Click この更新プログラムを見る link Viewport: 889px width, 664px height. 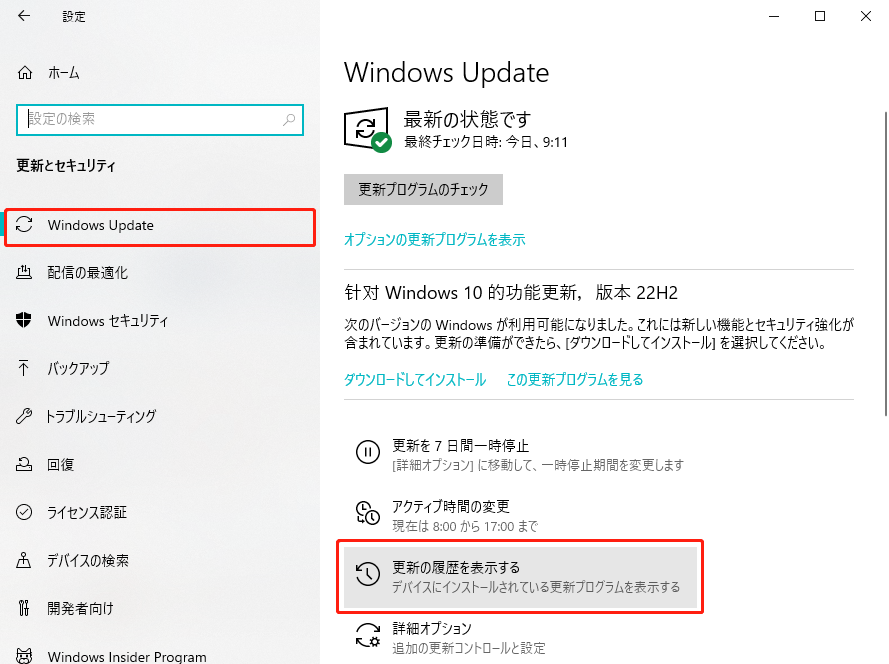point(574,379)
